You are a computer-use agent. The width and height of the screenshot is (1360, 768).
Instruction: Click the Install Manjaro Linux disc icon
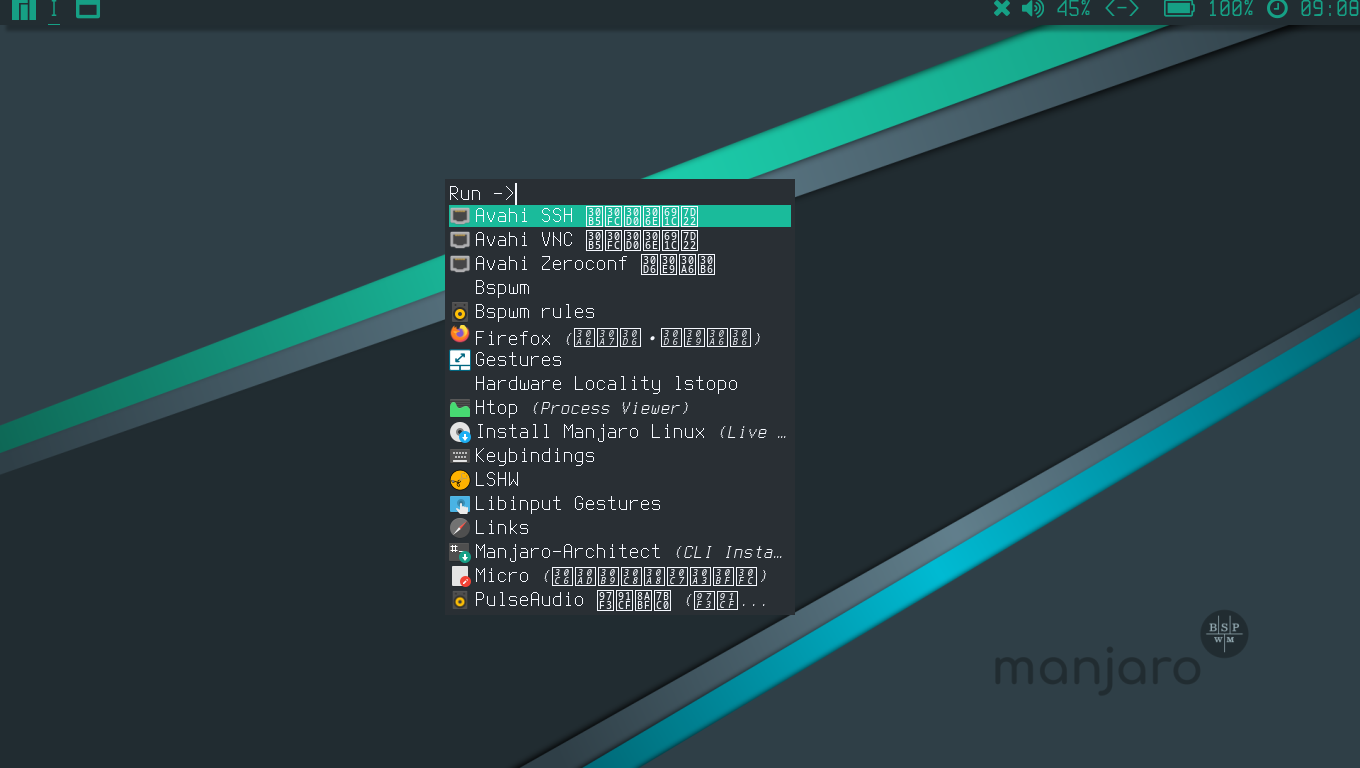pyautogui.click(x=460, y=432)
